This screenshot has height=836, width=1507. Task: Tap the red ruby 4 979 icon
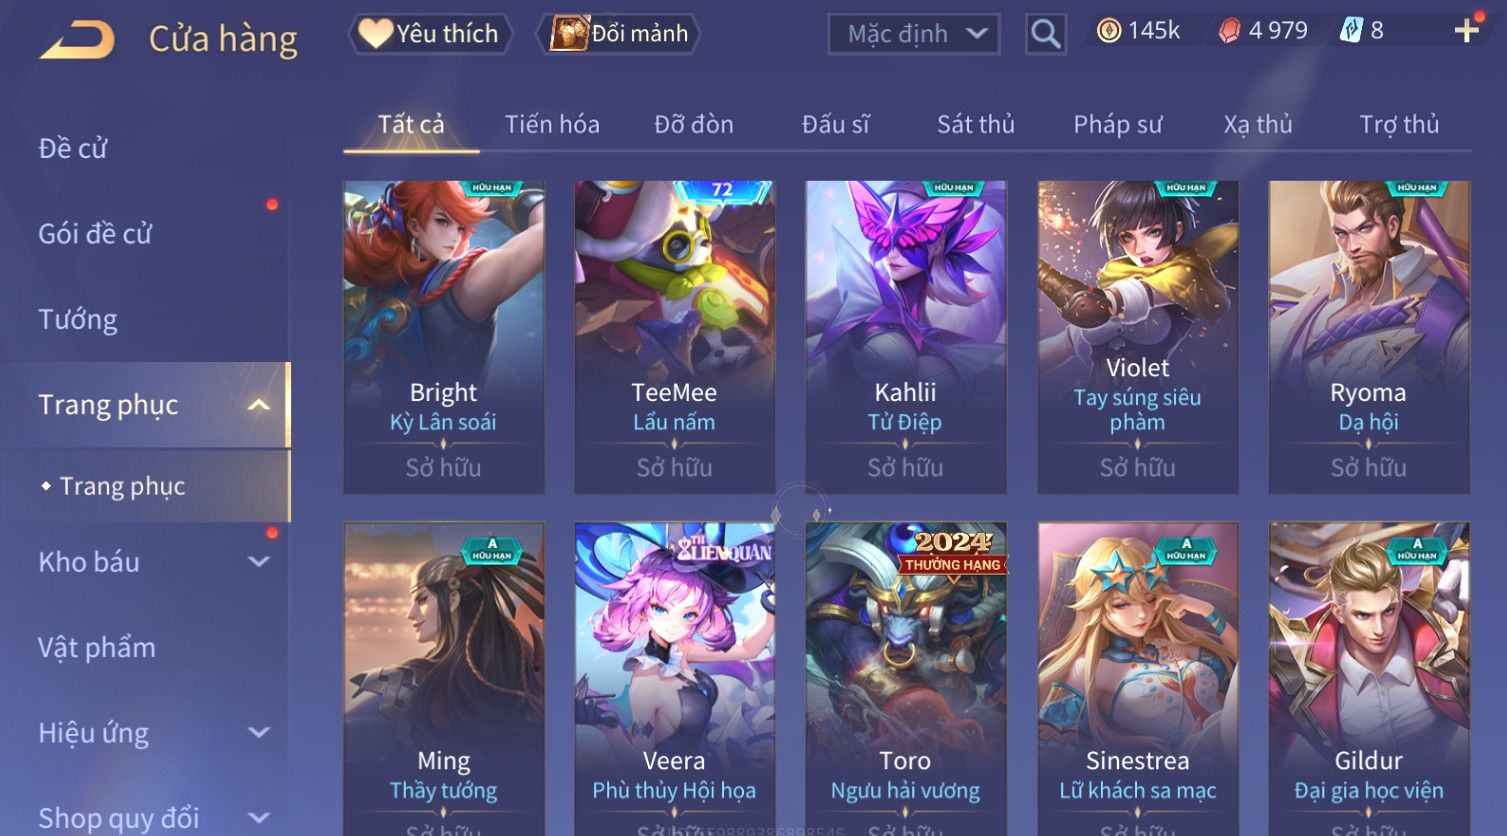(1229, 31)
